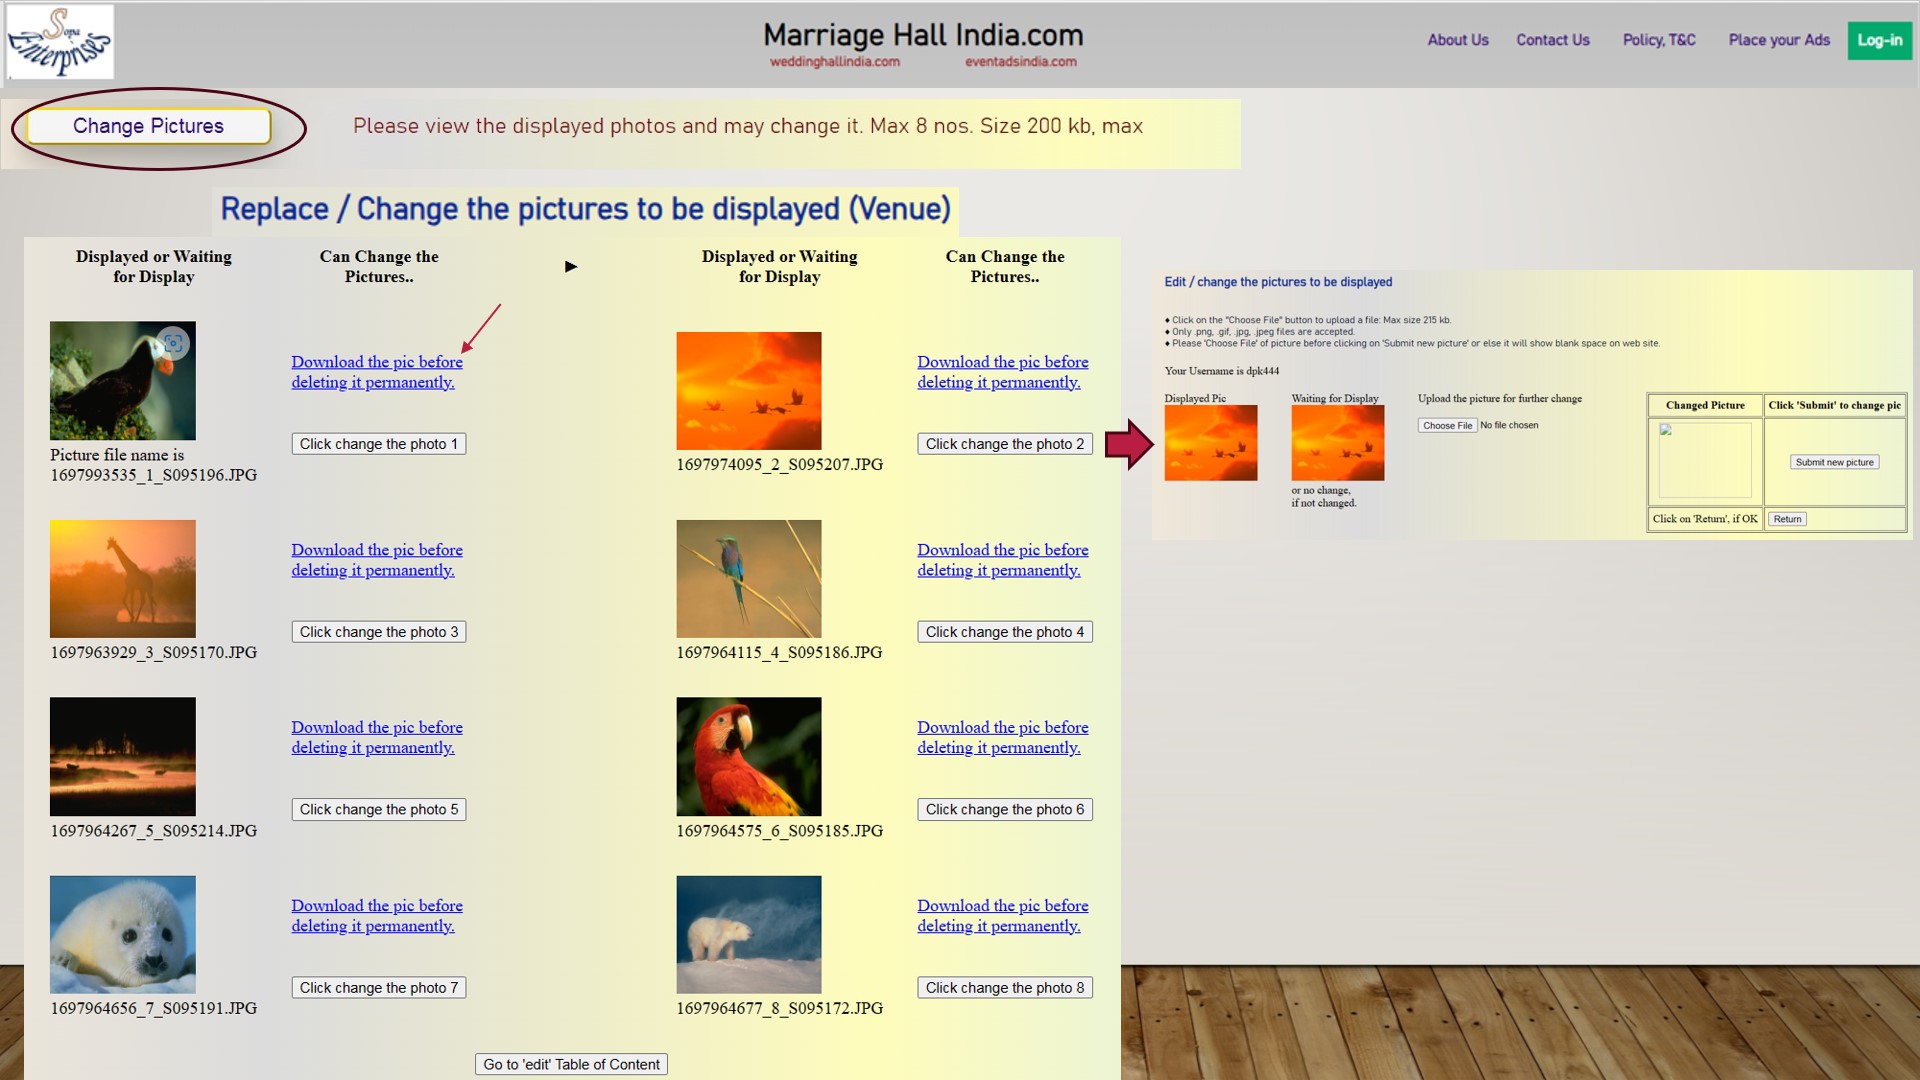
Task: Download pic link for photo 3
Action: pos(377,560)
